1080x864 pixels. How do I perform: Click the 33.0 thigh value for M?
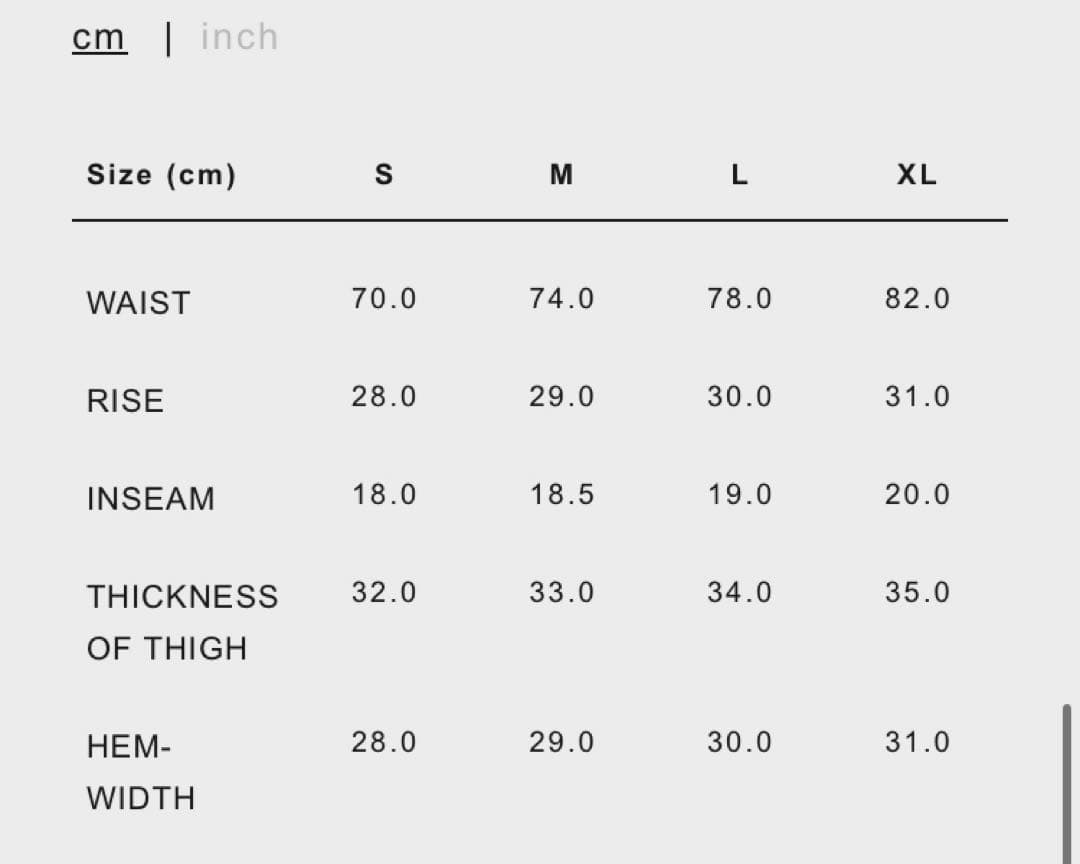pos(561,592)
